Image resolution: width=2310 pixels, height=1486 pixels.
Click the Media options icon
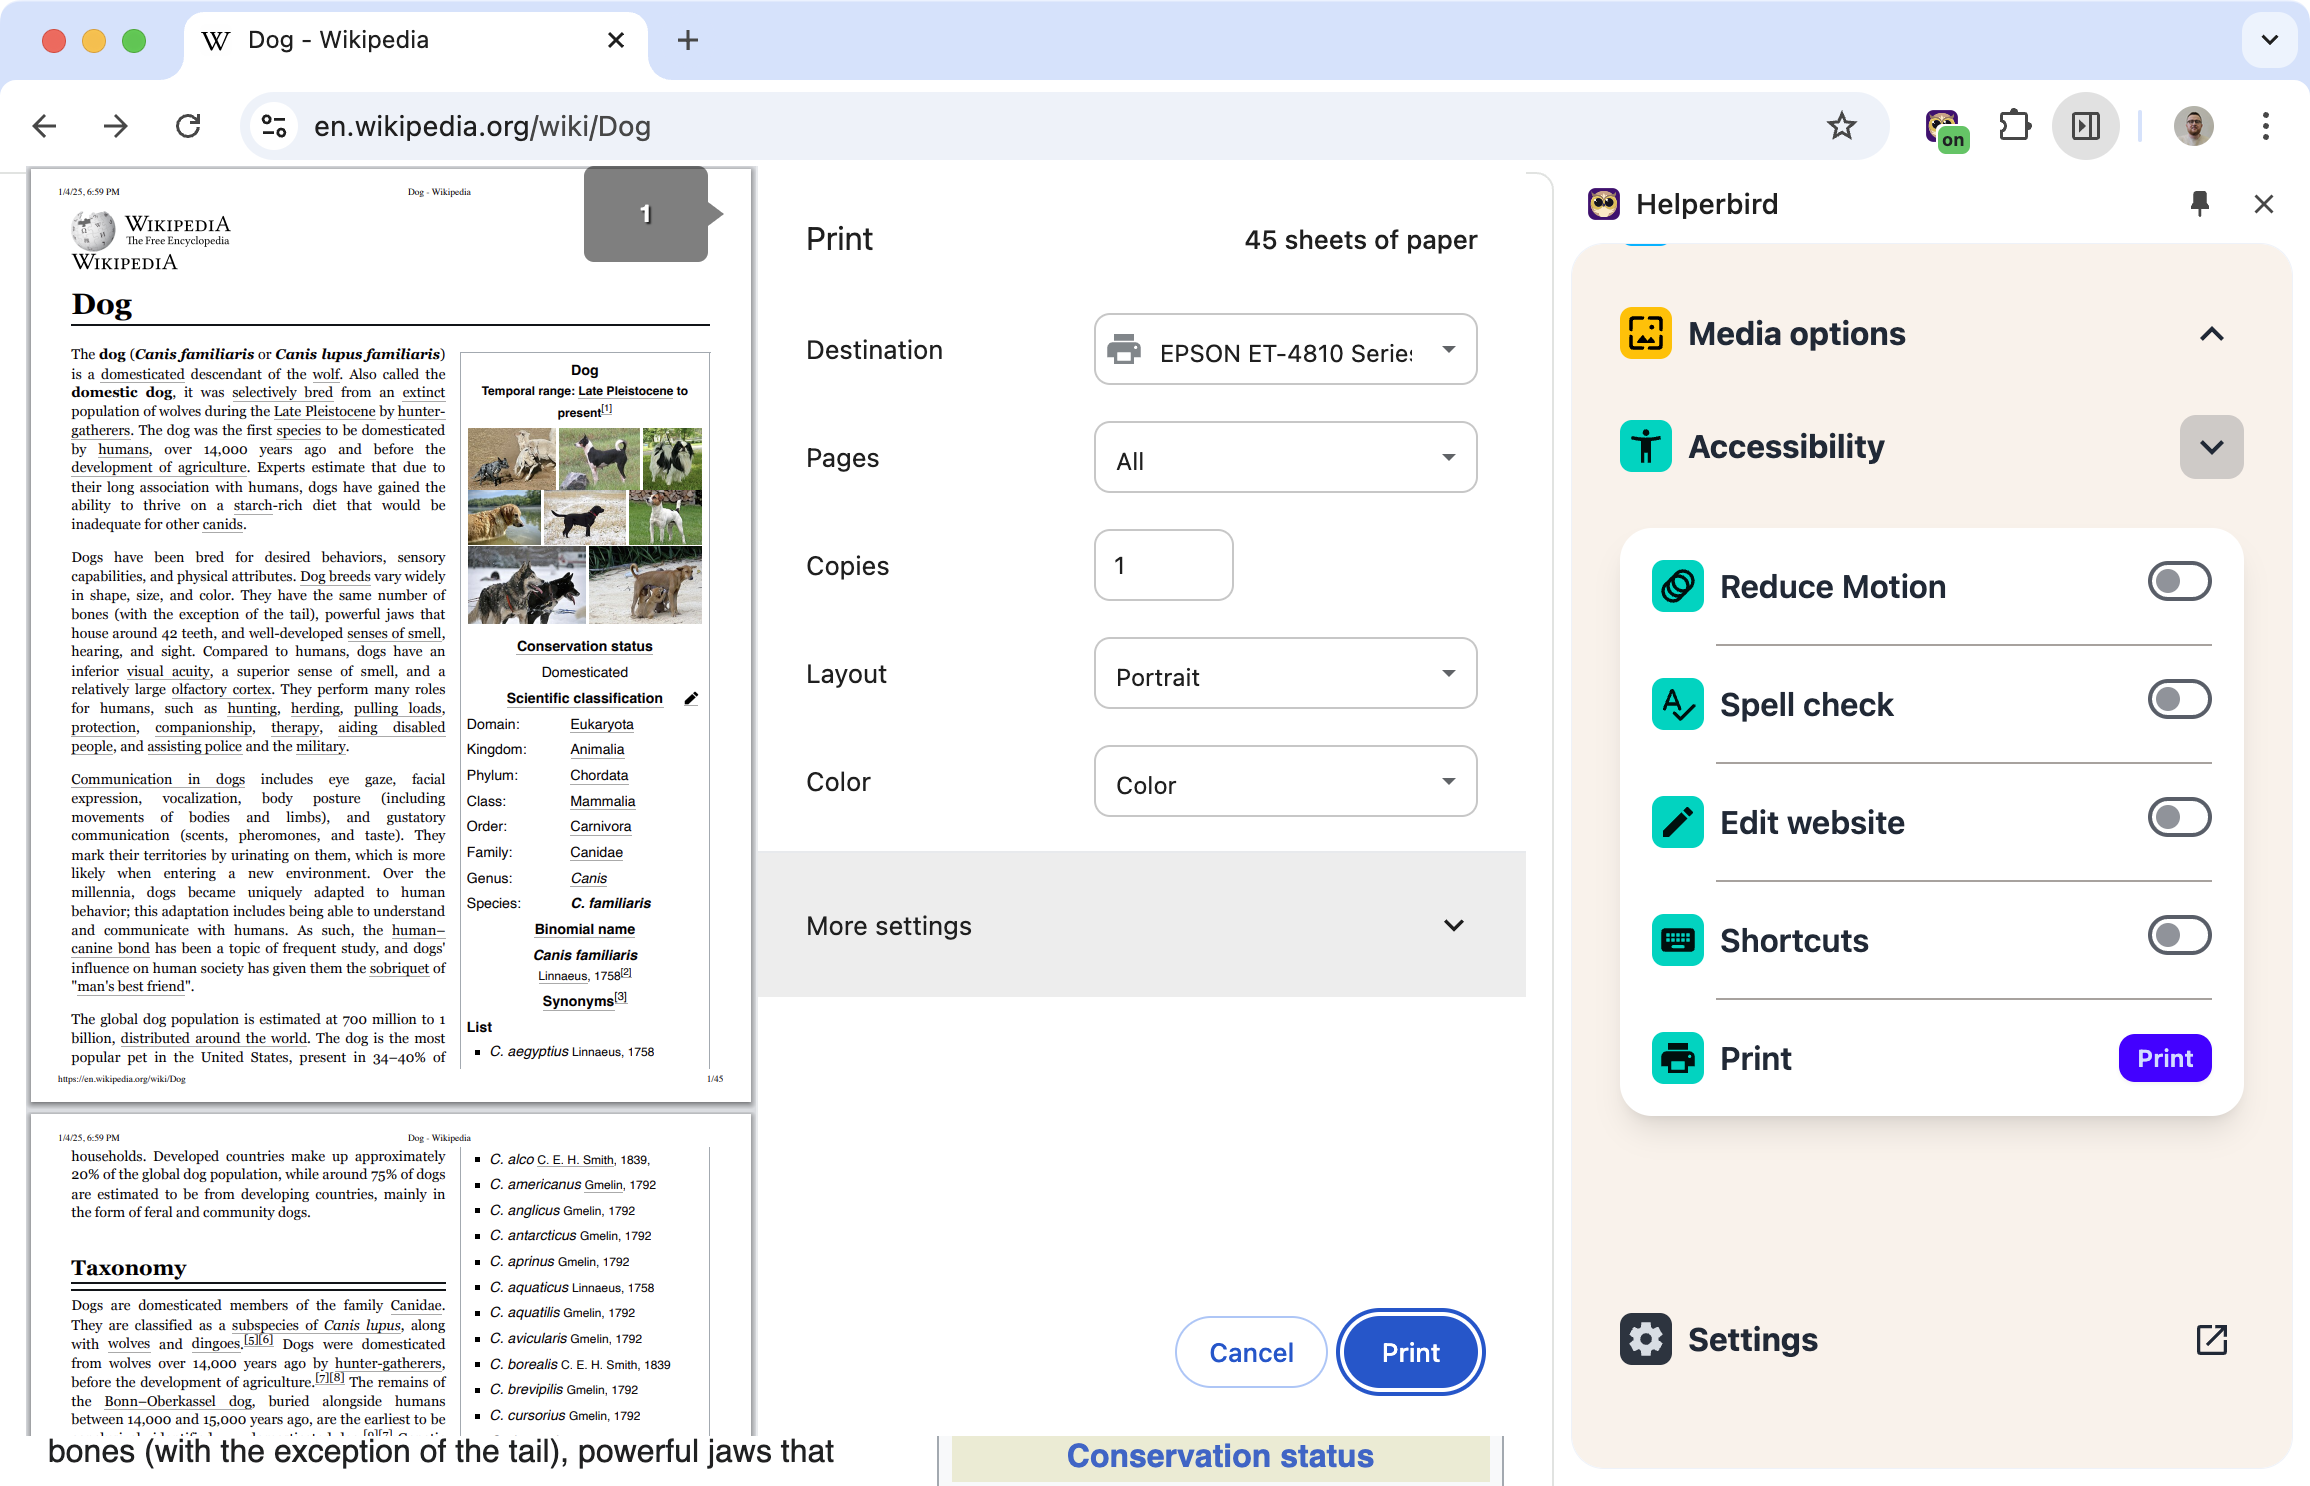pyautogui.click(x=1645, y=334)
